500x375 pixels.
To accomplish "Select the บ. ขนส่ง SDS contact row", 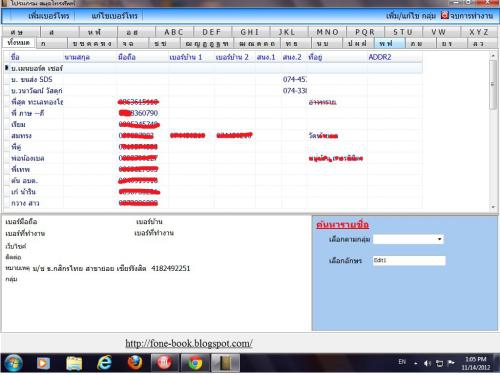I will pyautogui.click(x=213, y=79).
